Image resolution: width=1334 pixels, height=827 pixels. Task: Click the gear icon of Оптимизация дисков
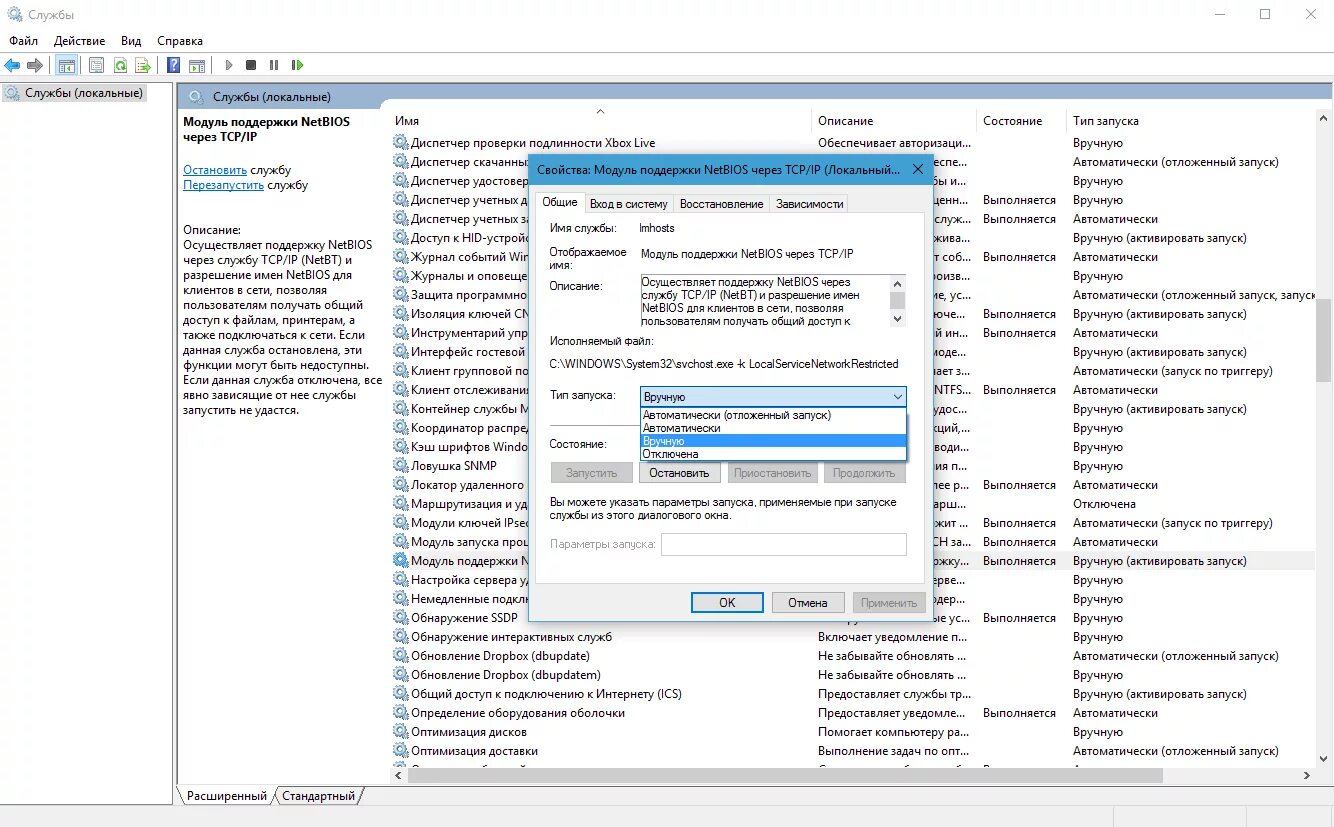[x=401, y=732]
